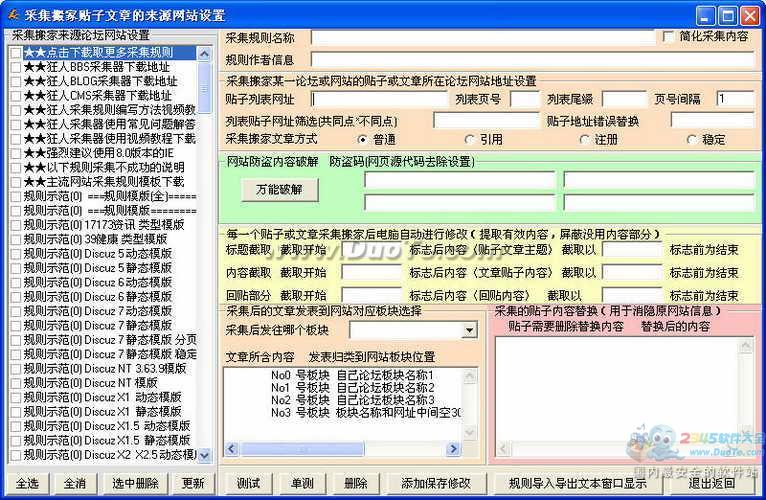Enable the 简化采集内容 checkbox
The image size is (766, 500).
668,37
